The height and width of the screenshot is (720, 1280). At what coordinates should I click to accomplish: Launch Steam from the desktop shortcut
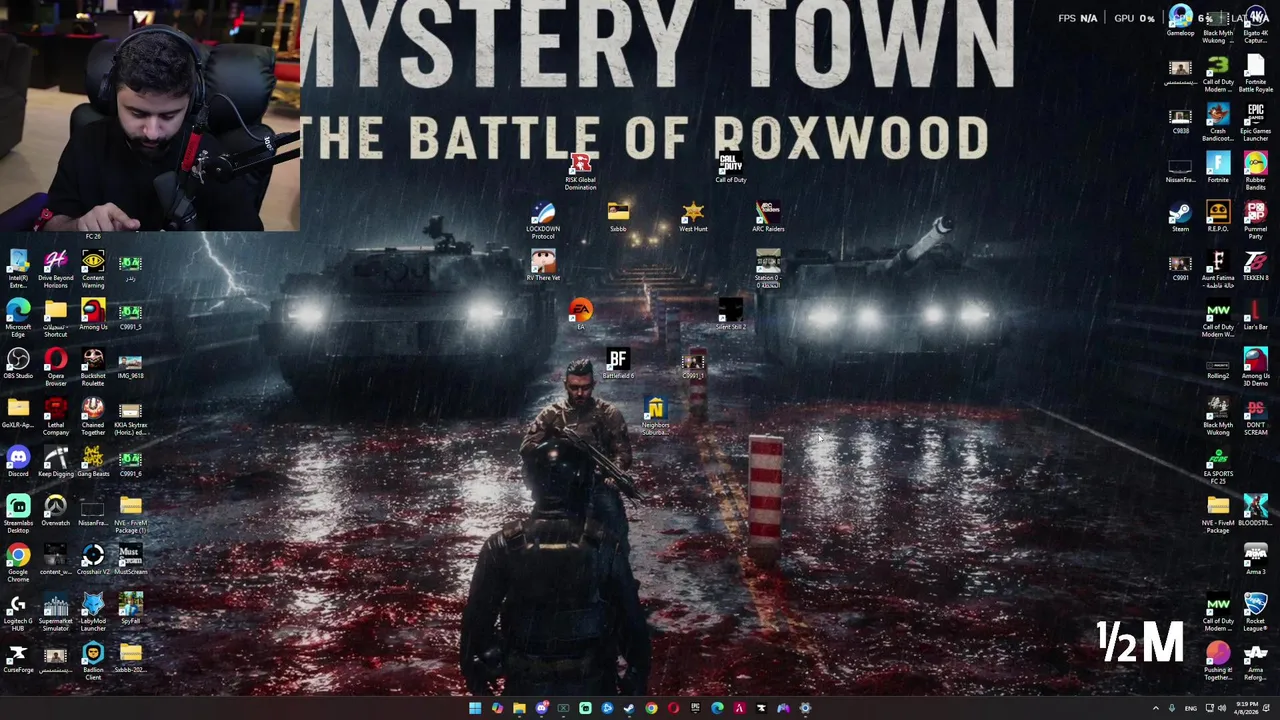coord(1180,218)
